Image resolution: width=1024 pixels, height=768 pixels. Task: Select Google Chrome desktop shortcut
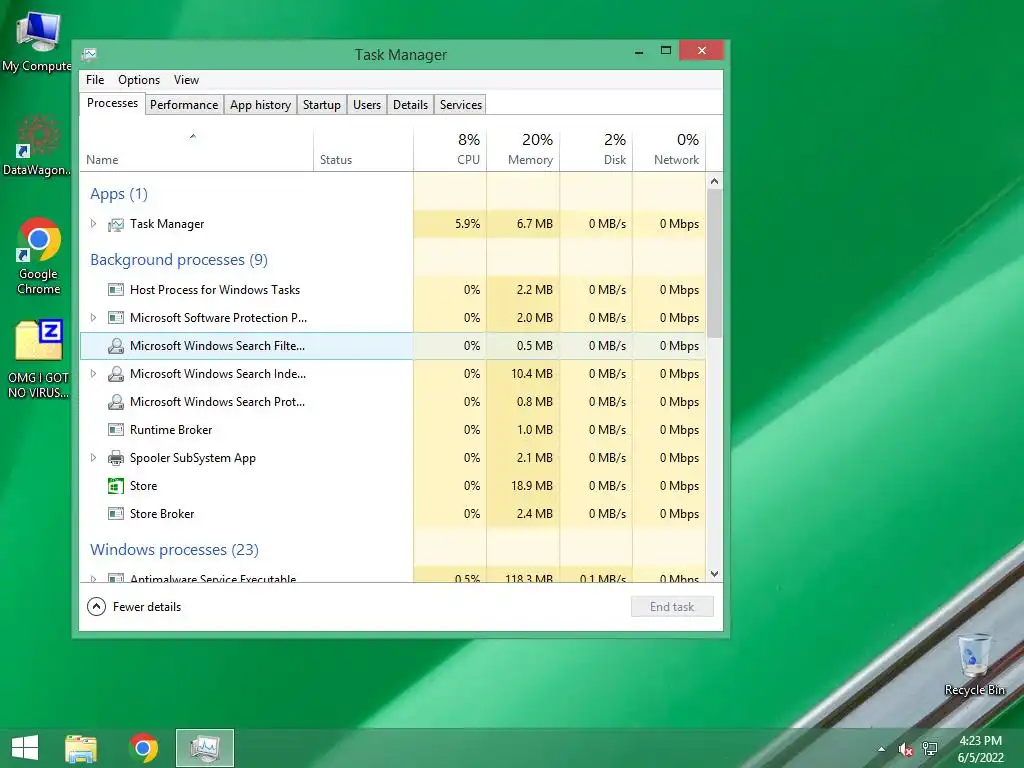tap(39, 256)
